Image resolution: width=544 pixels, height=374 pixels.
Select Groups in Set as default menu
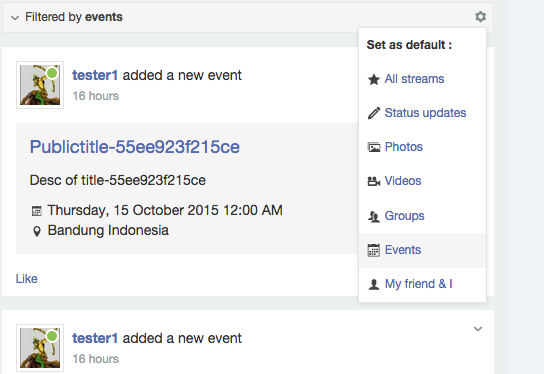click(405, 216)
